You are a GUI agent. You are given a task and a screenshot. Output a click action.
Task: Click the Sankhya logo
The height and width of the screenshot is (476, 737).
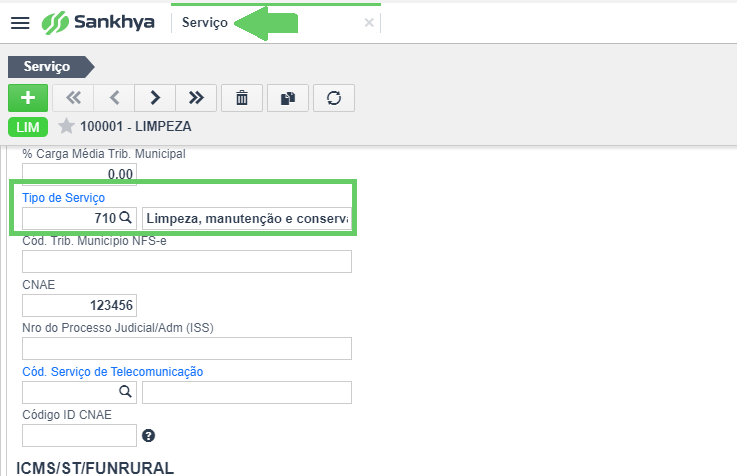pyautogui.click(x=98, y=23)
